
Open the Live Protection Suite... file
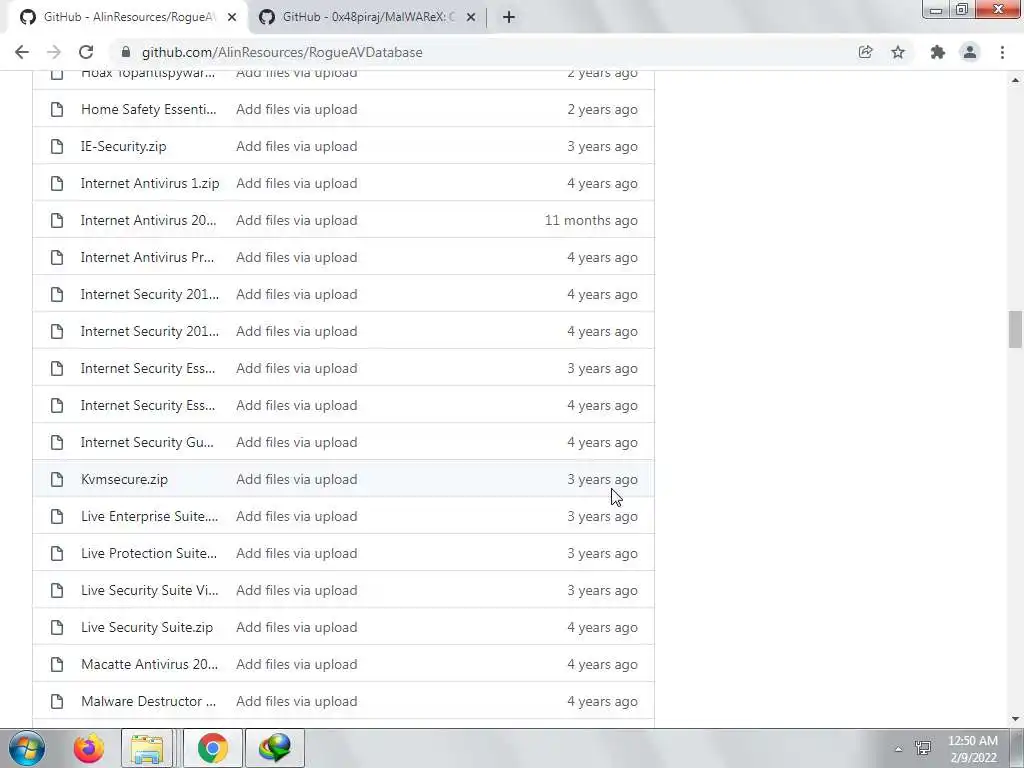coord(149,553)
